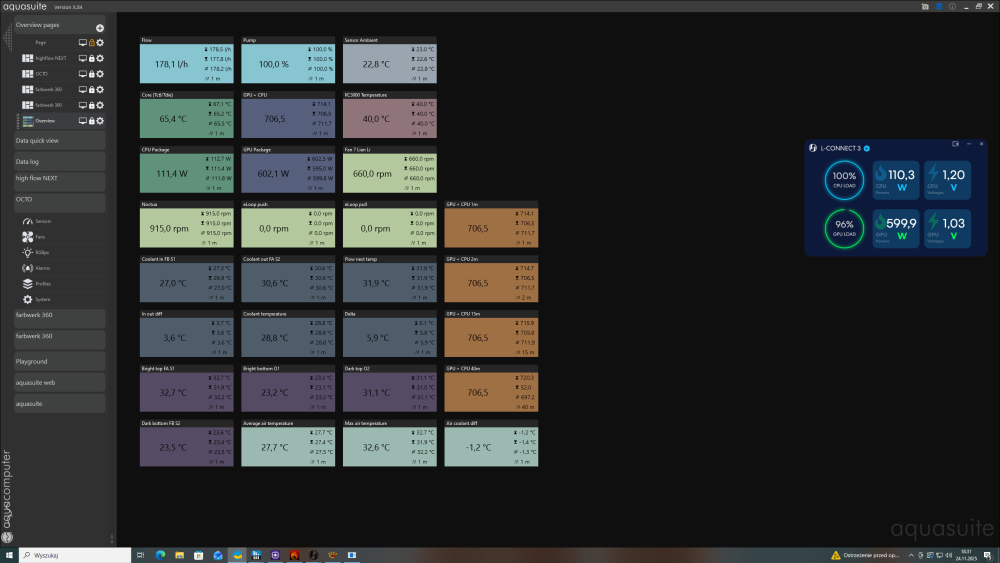Click the Pump tile showing 100,0 %
Screen dimensions: 1000x563
pos(288,60)
